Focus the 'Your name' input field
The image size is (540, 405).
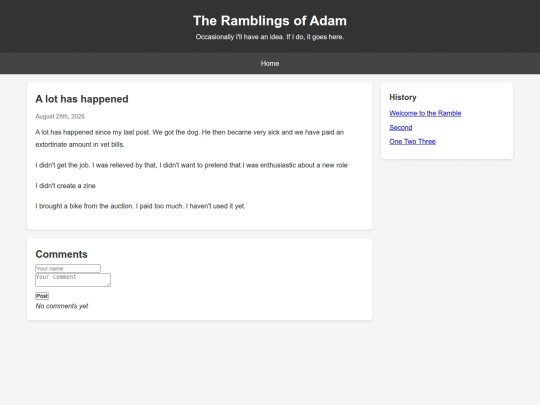coord(68,268)
